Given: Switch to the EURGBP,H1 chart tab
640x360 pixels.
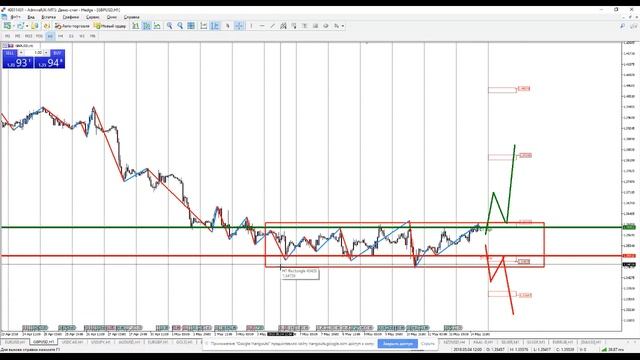Looking at the screenshot, I should click(158, 342).
